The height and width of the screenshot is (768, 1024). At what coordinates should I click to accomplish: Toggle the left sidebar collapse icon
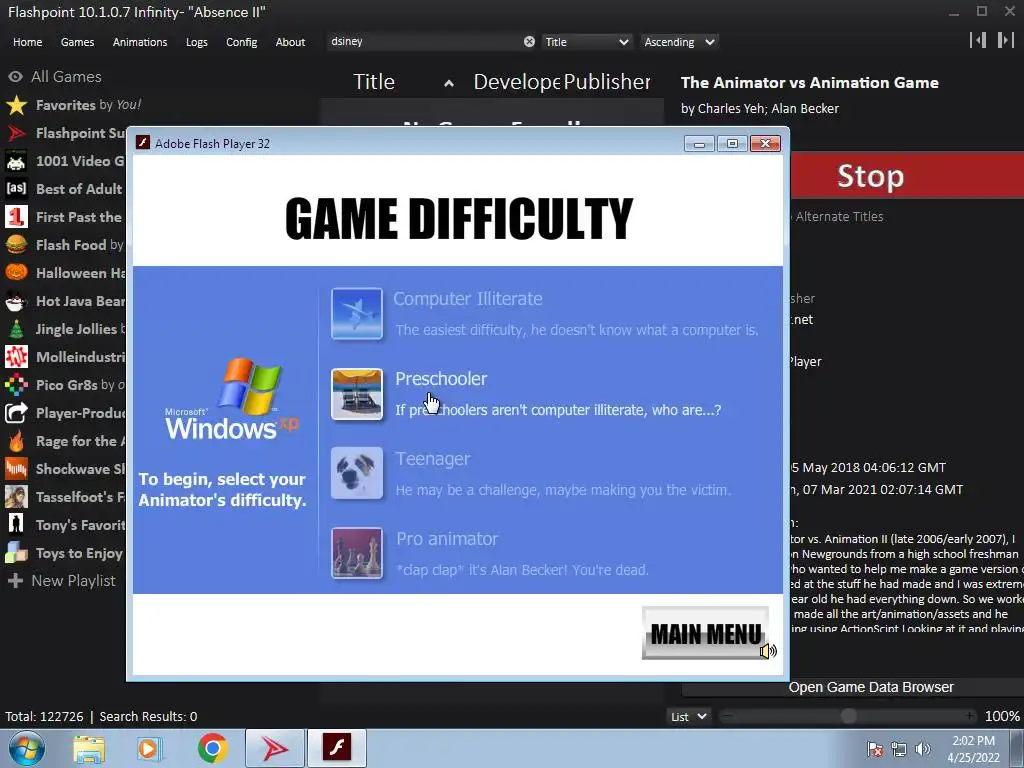pyautogui.click(x=978, y=40)
